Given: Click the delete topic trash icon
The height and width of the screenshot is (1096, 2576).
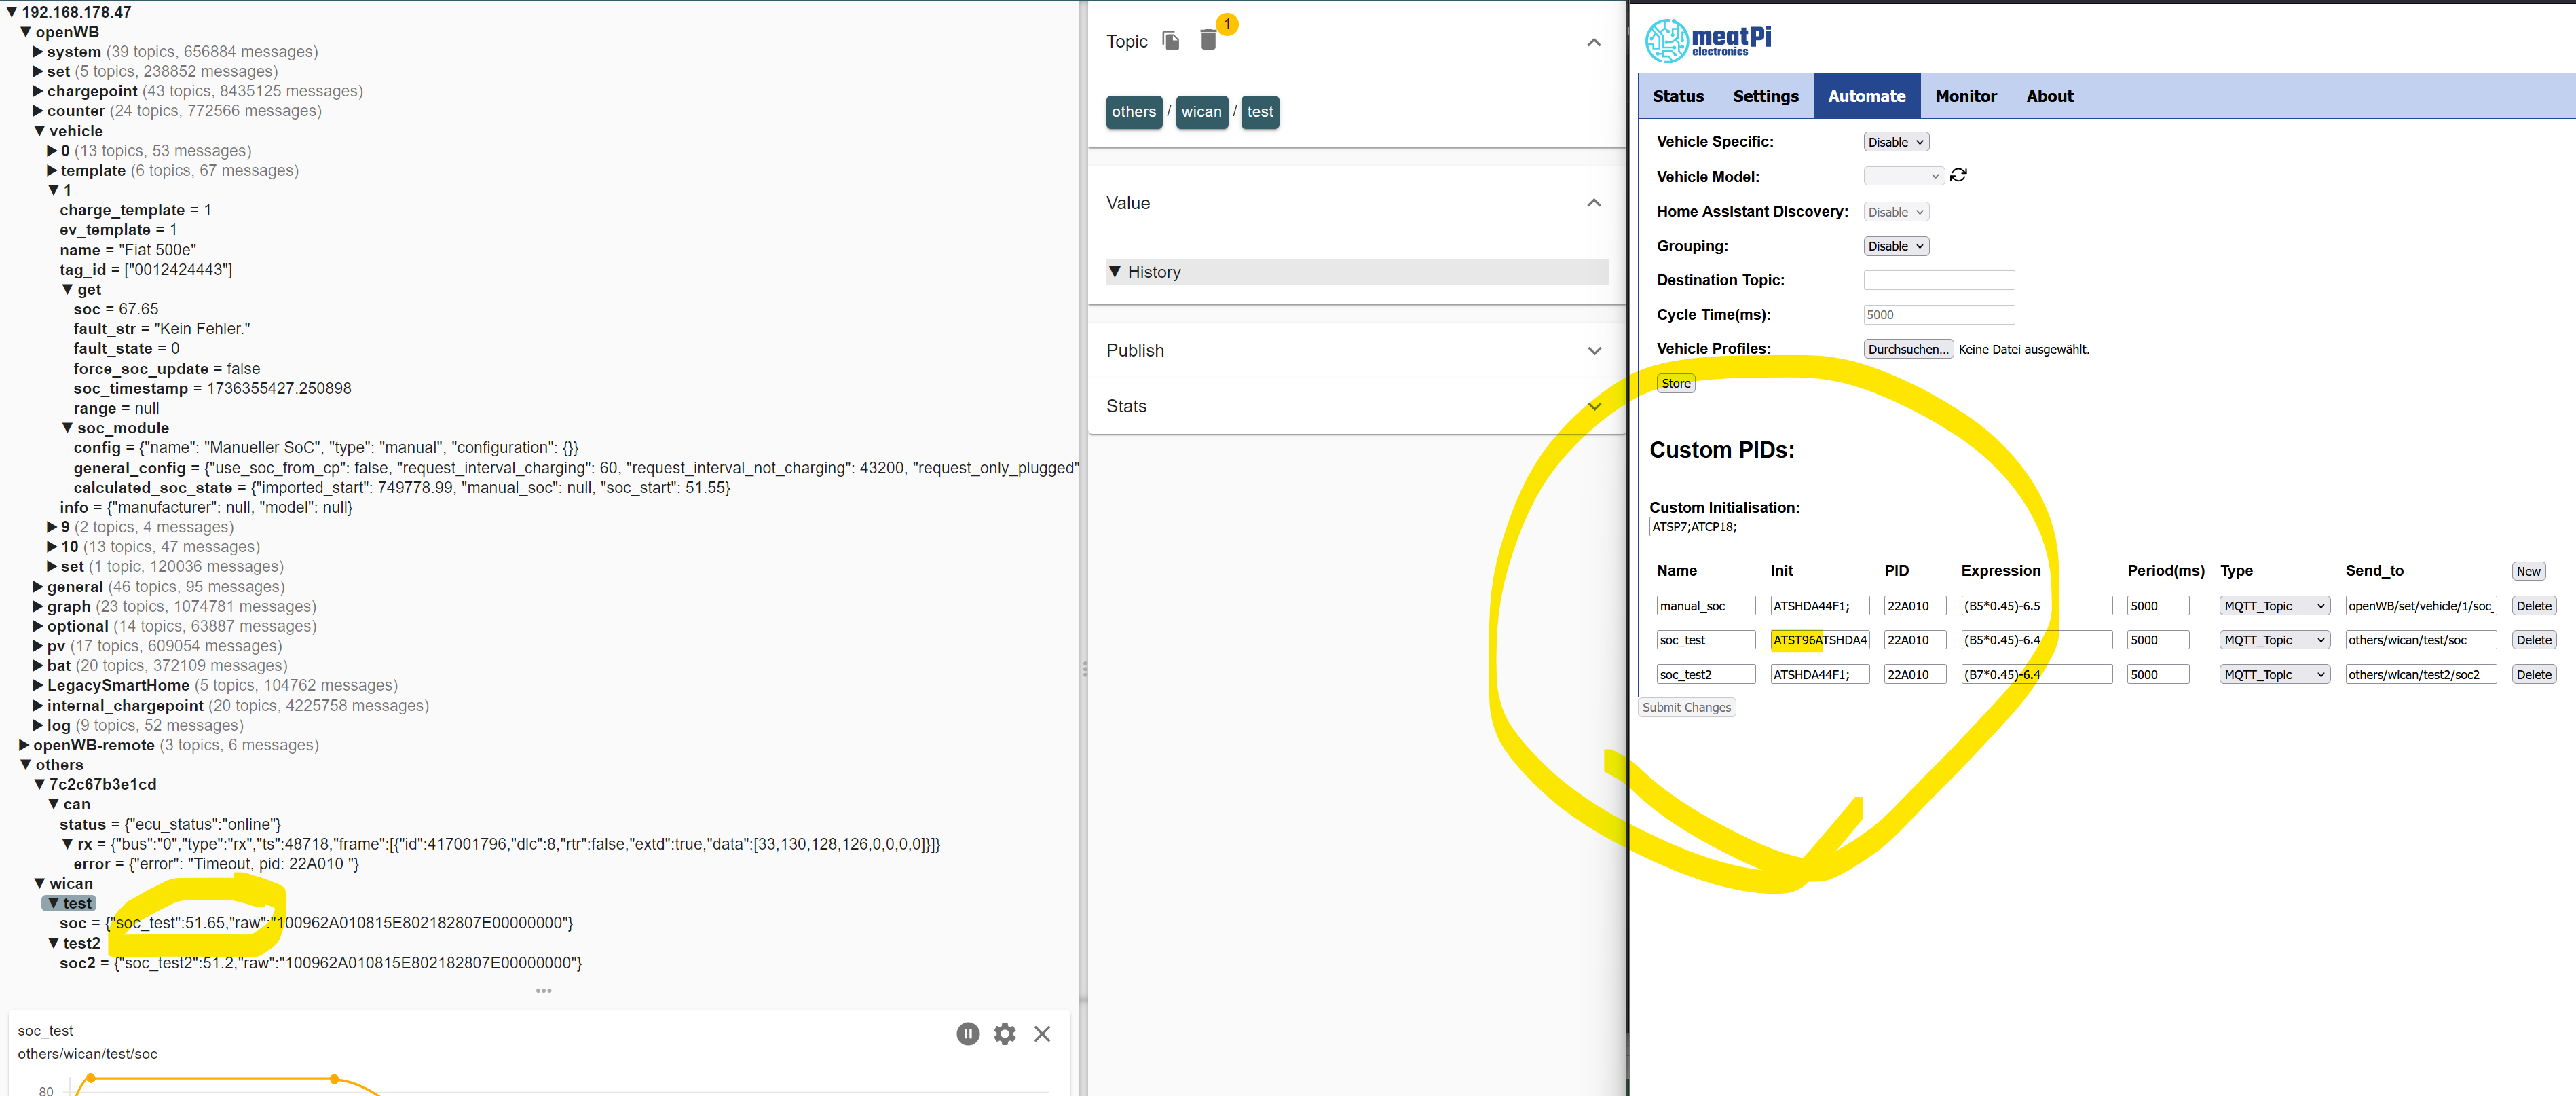Looking at the screenshot, I should point(1207,41).
